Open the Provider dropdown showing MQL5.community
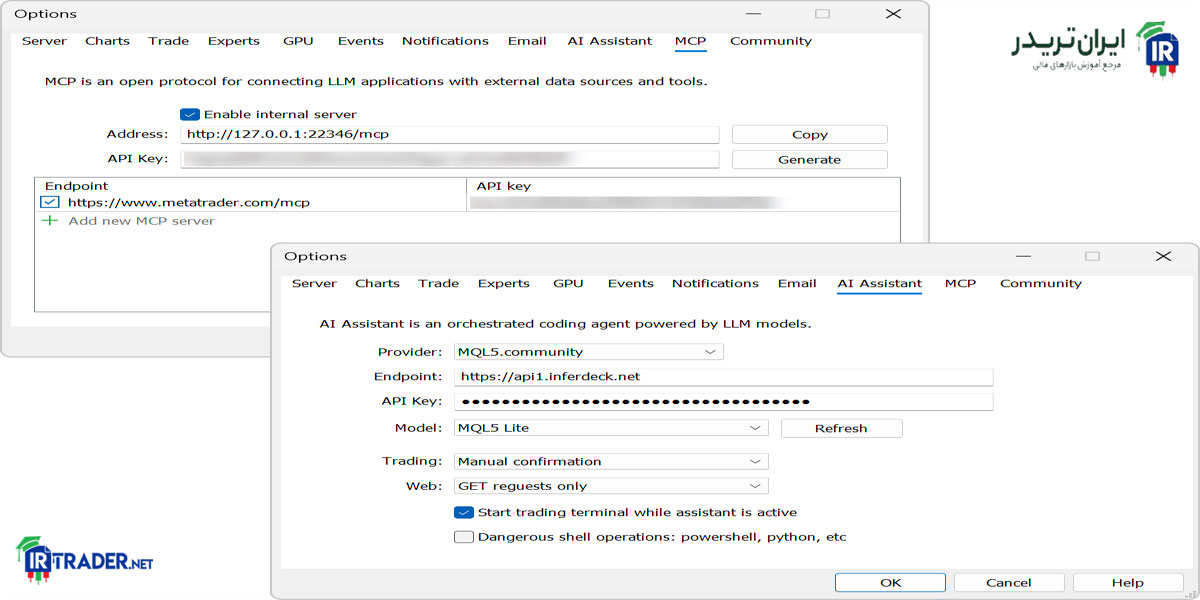 (588, 352)
